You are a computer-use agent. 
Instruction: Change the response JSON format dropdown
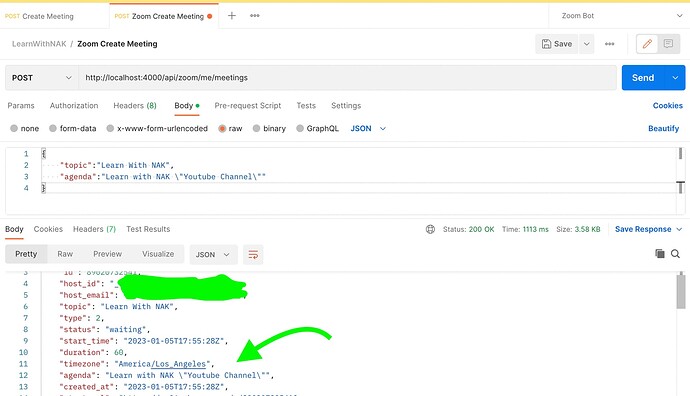click(213, 255)
